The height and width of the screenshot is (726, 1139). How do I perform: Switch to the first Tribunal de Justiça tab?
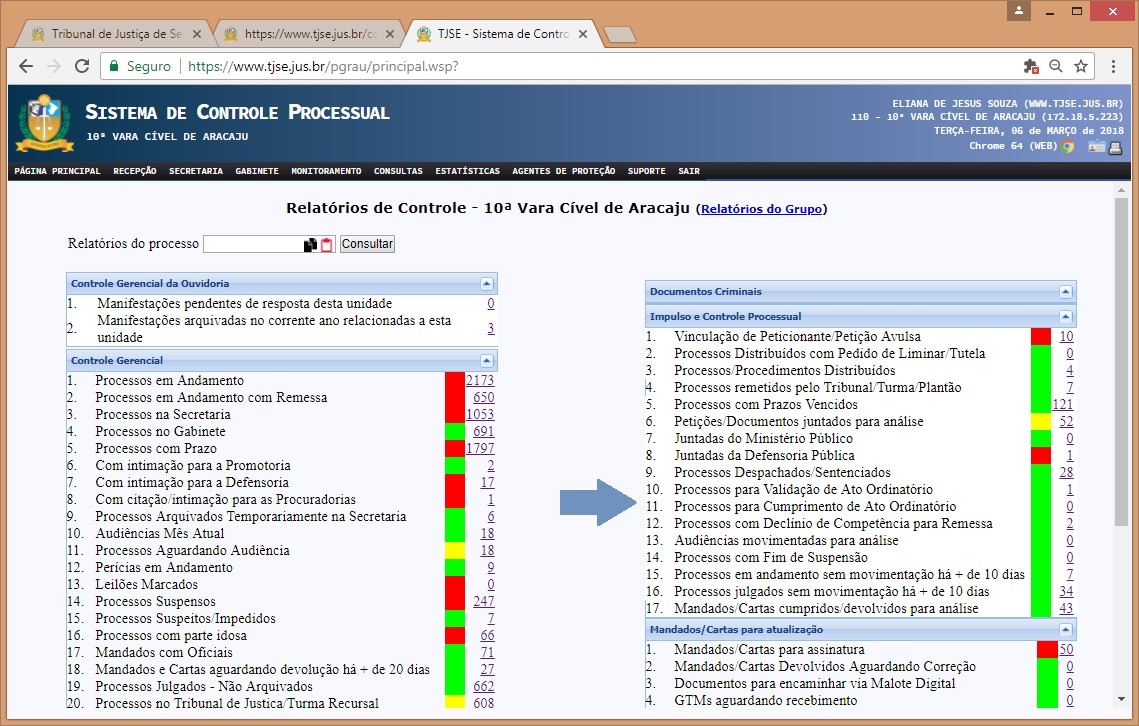[112, 33]
